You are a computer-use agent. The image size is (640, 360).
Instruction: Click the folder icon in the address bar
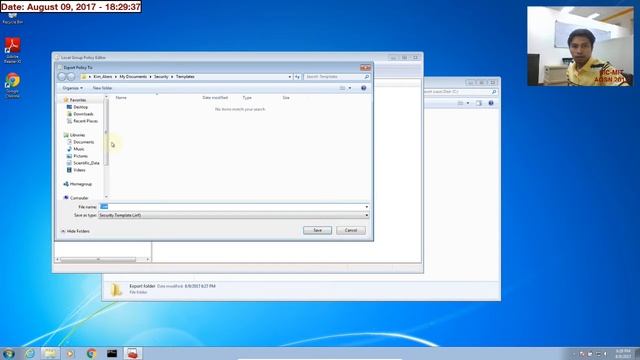[84, 77]
